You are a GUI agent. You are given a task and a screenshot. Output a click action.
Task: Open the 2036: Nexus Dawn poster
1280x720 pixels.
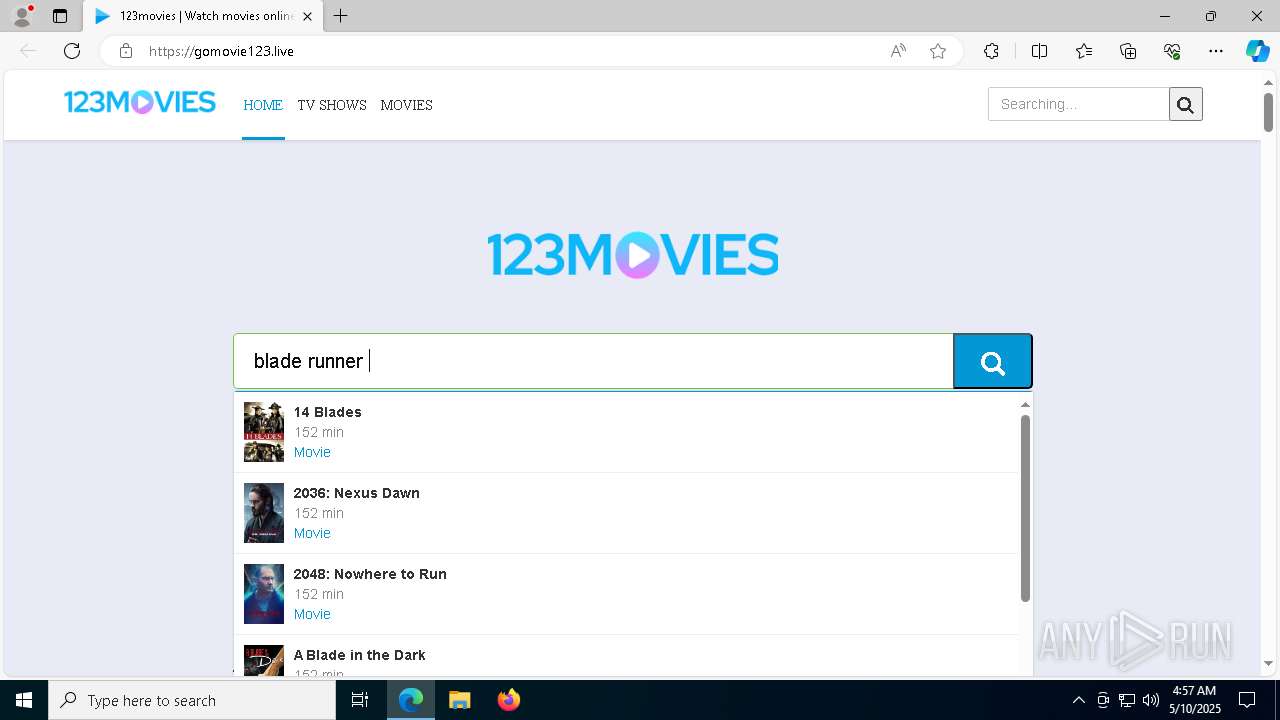[264, 513]
